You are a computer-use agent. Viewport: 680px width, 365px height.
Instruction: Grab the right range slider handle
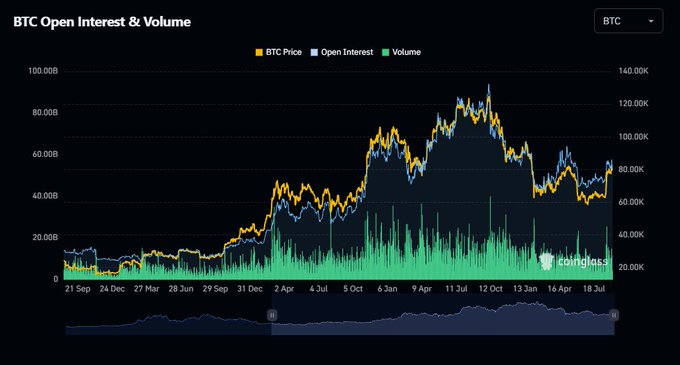(614, 315)
